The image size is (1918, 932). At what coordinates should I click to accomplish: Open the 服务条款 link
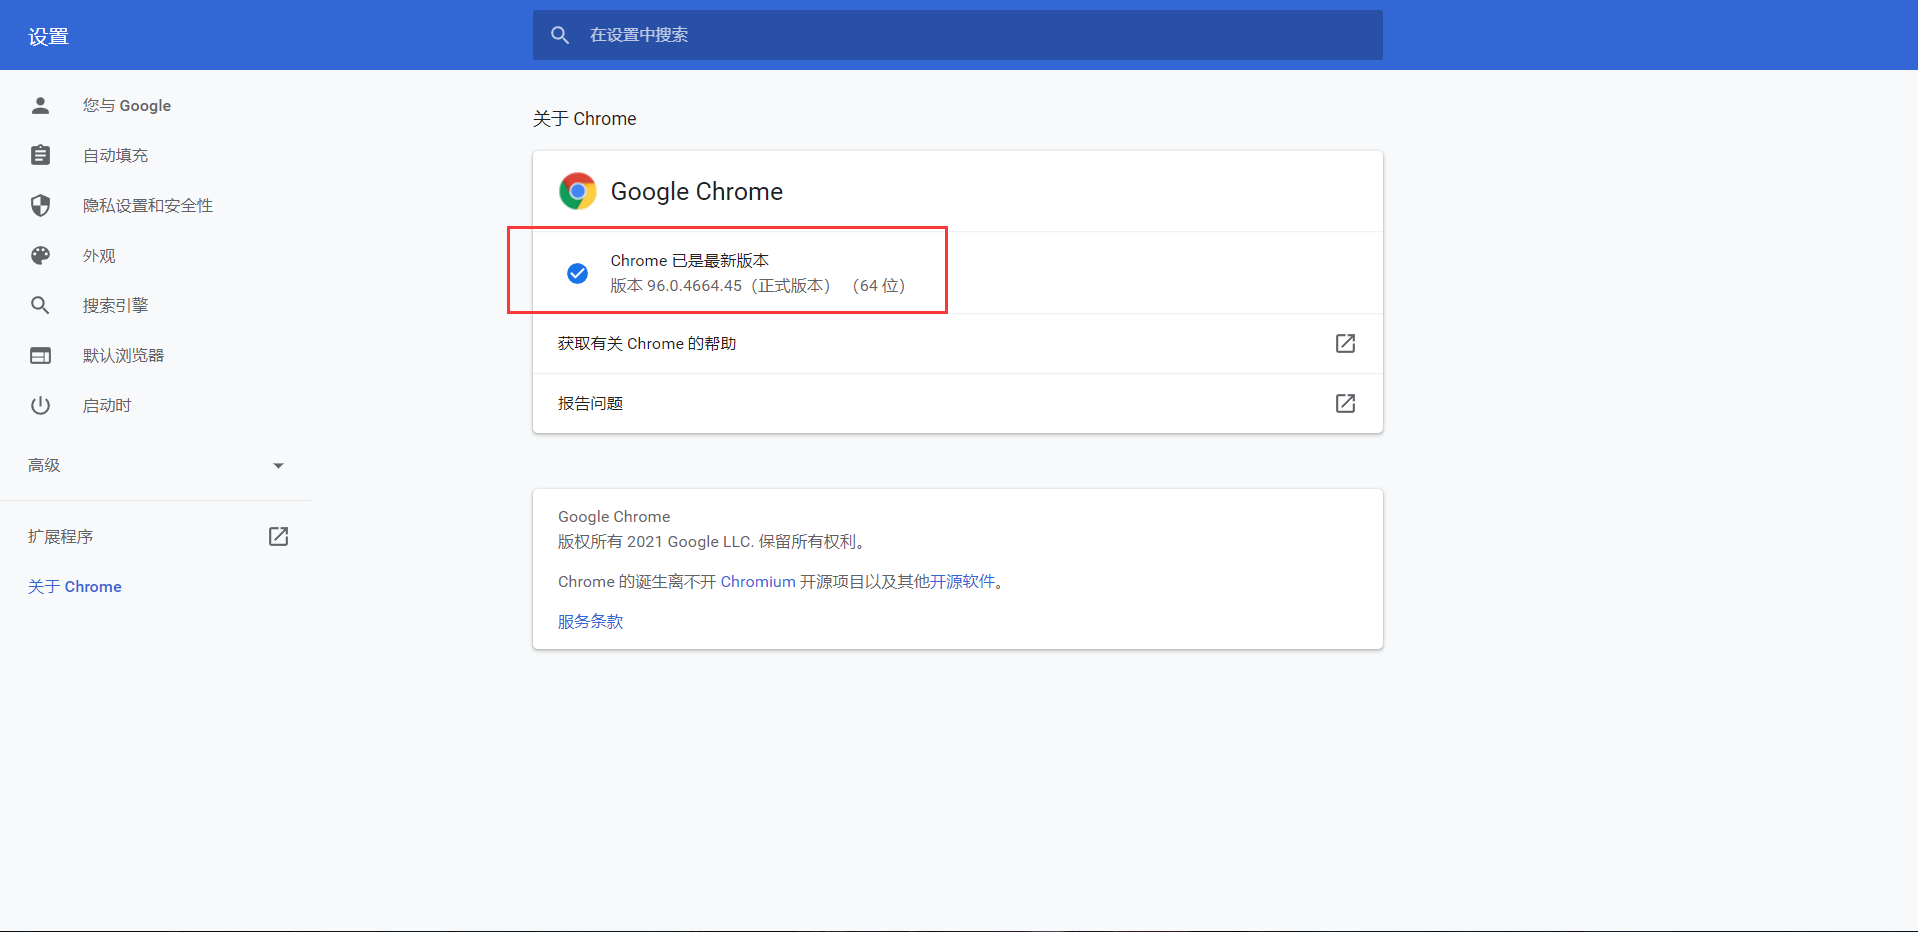coord(590,621)
